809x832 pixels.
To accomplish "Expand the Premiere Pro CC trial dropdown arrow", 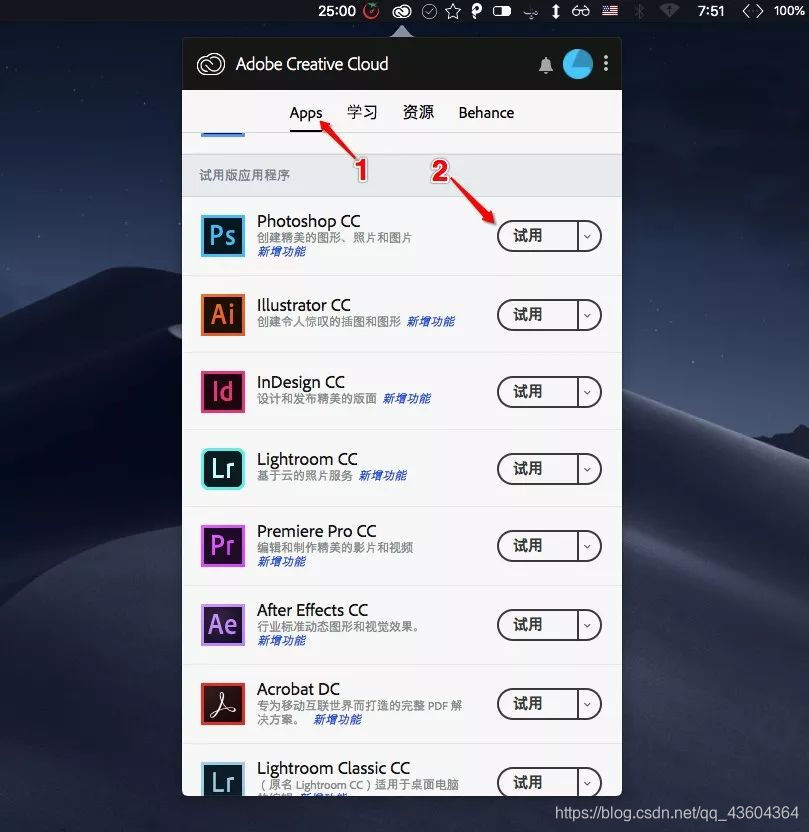I will pyautogui.click(x=588, y=546).
